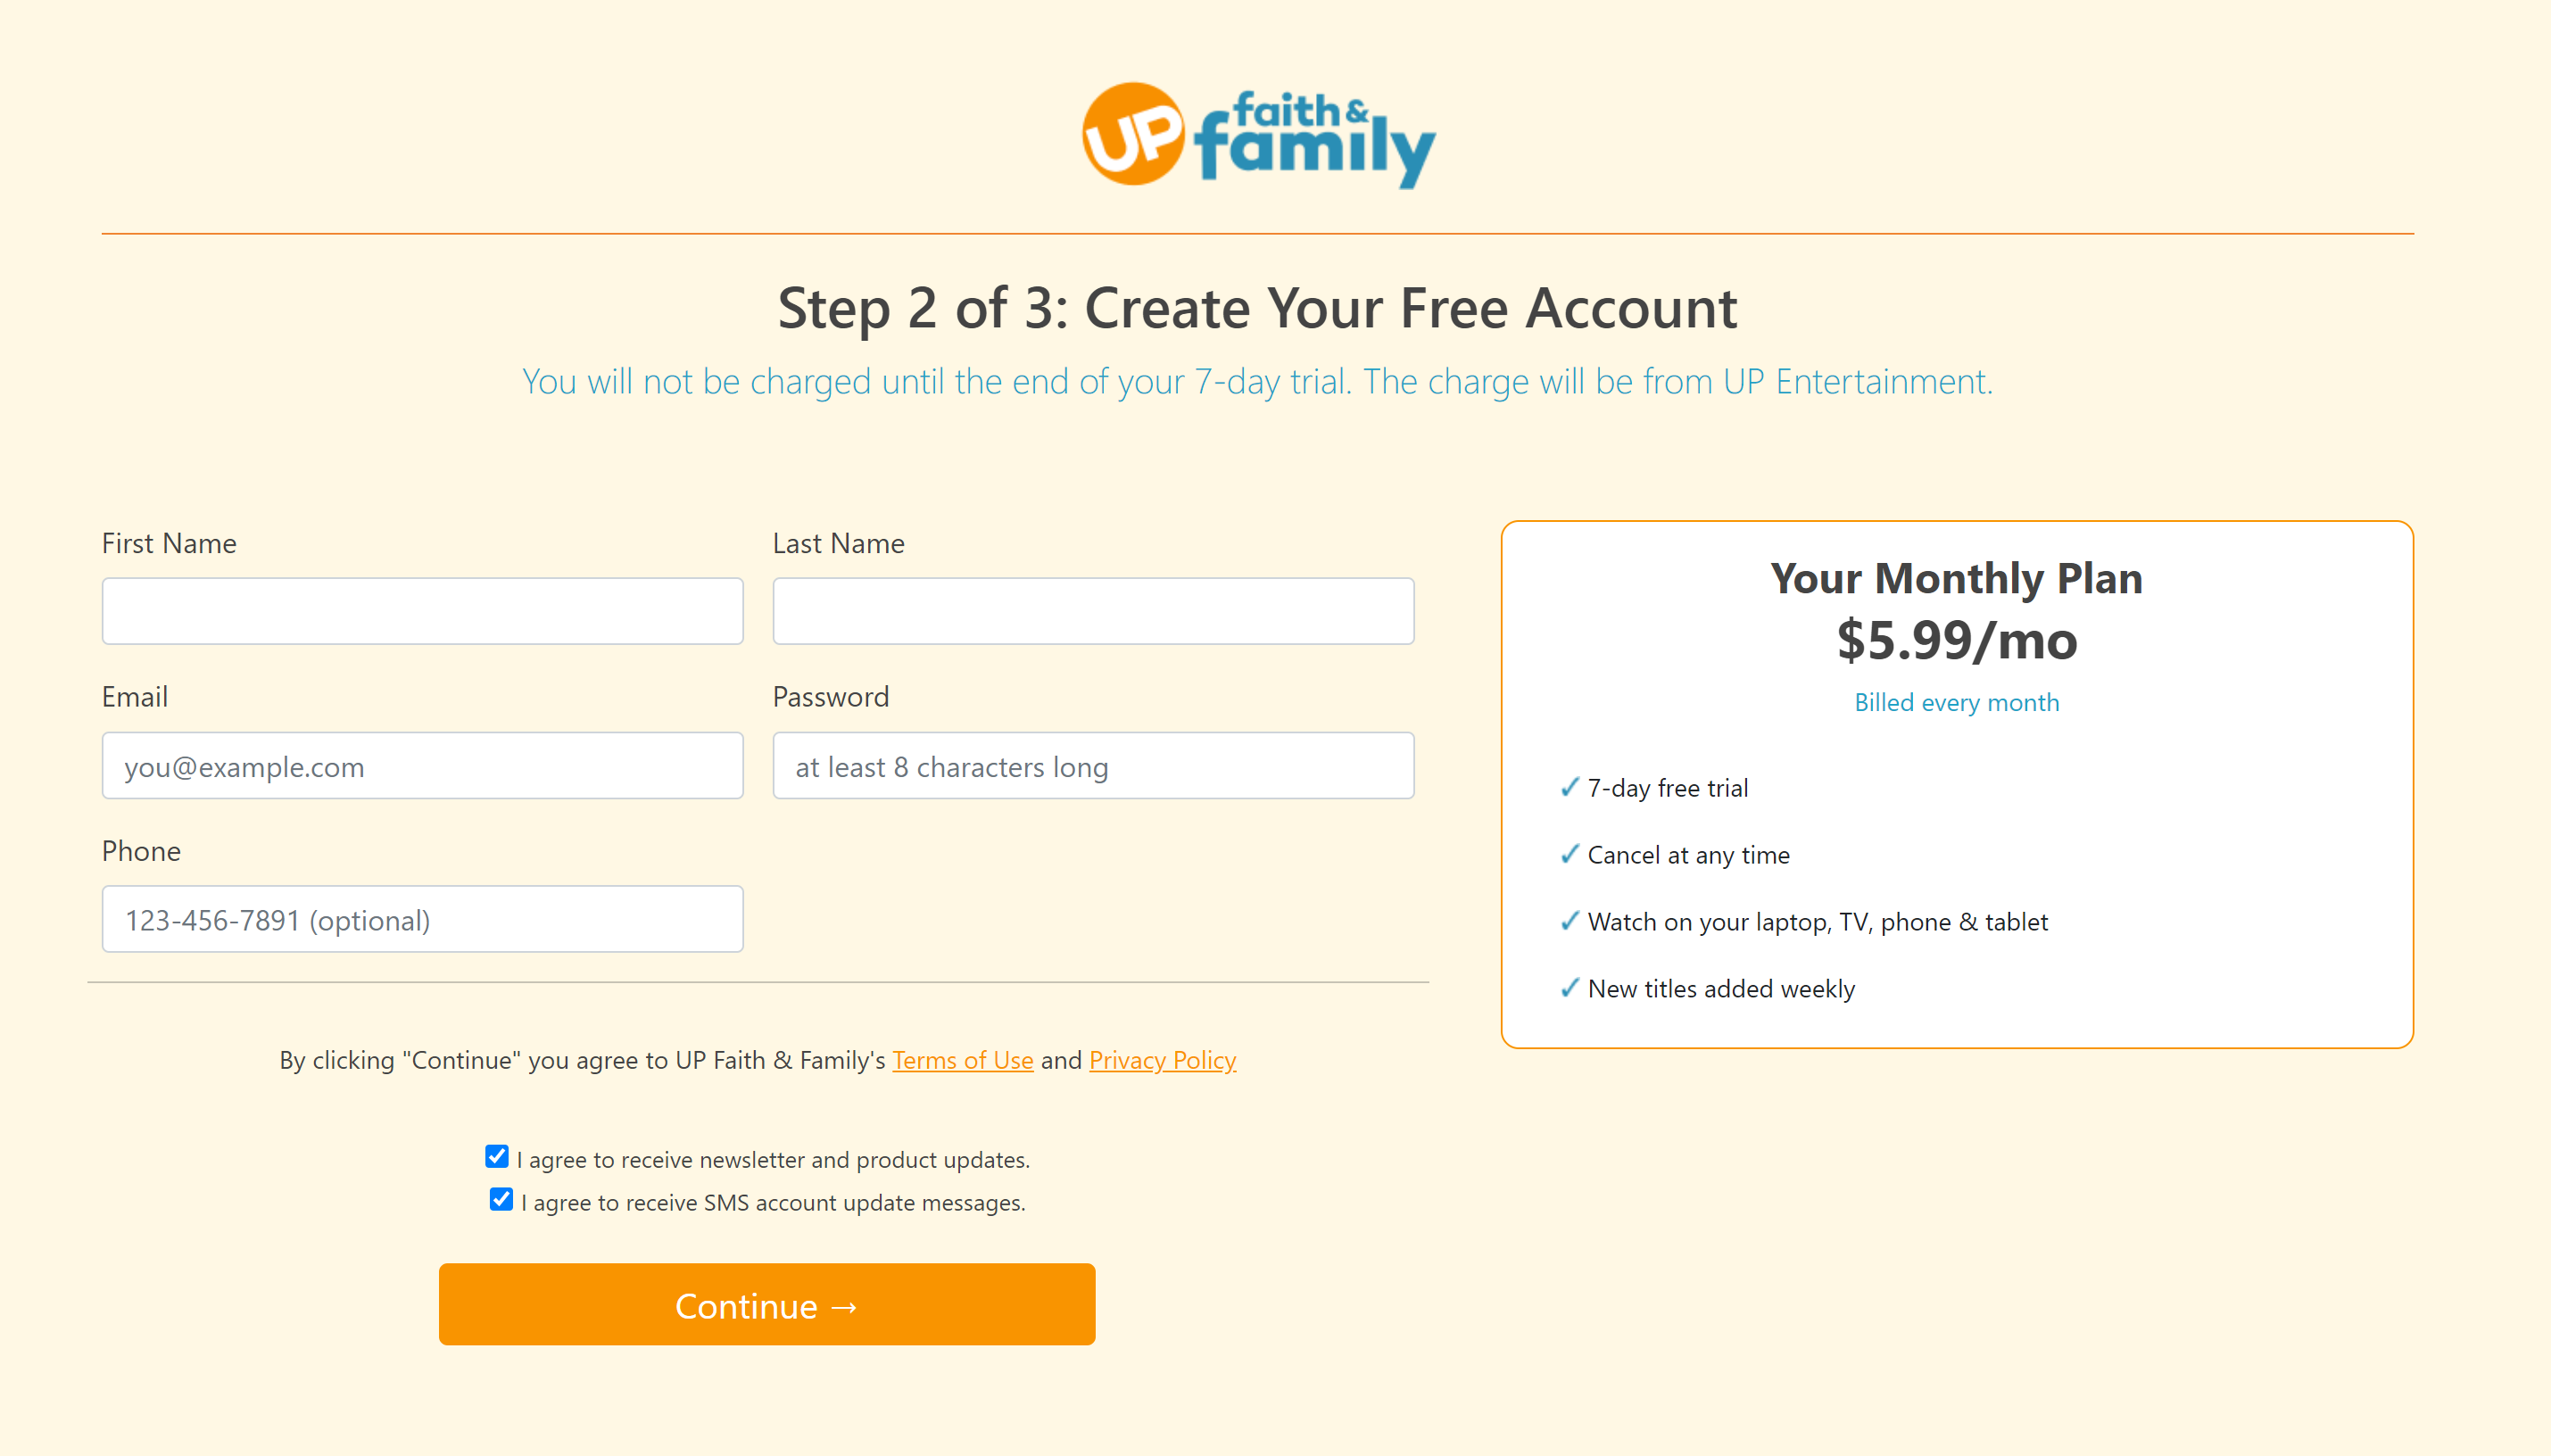Focus the First Name input field

422,610
